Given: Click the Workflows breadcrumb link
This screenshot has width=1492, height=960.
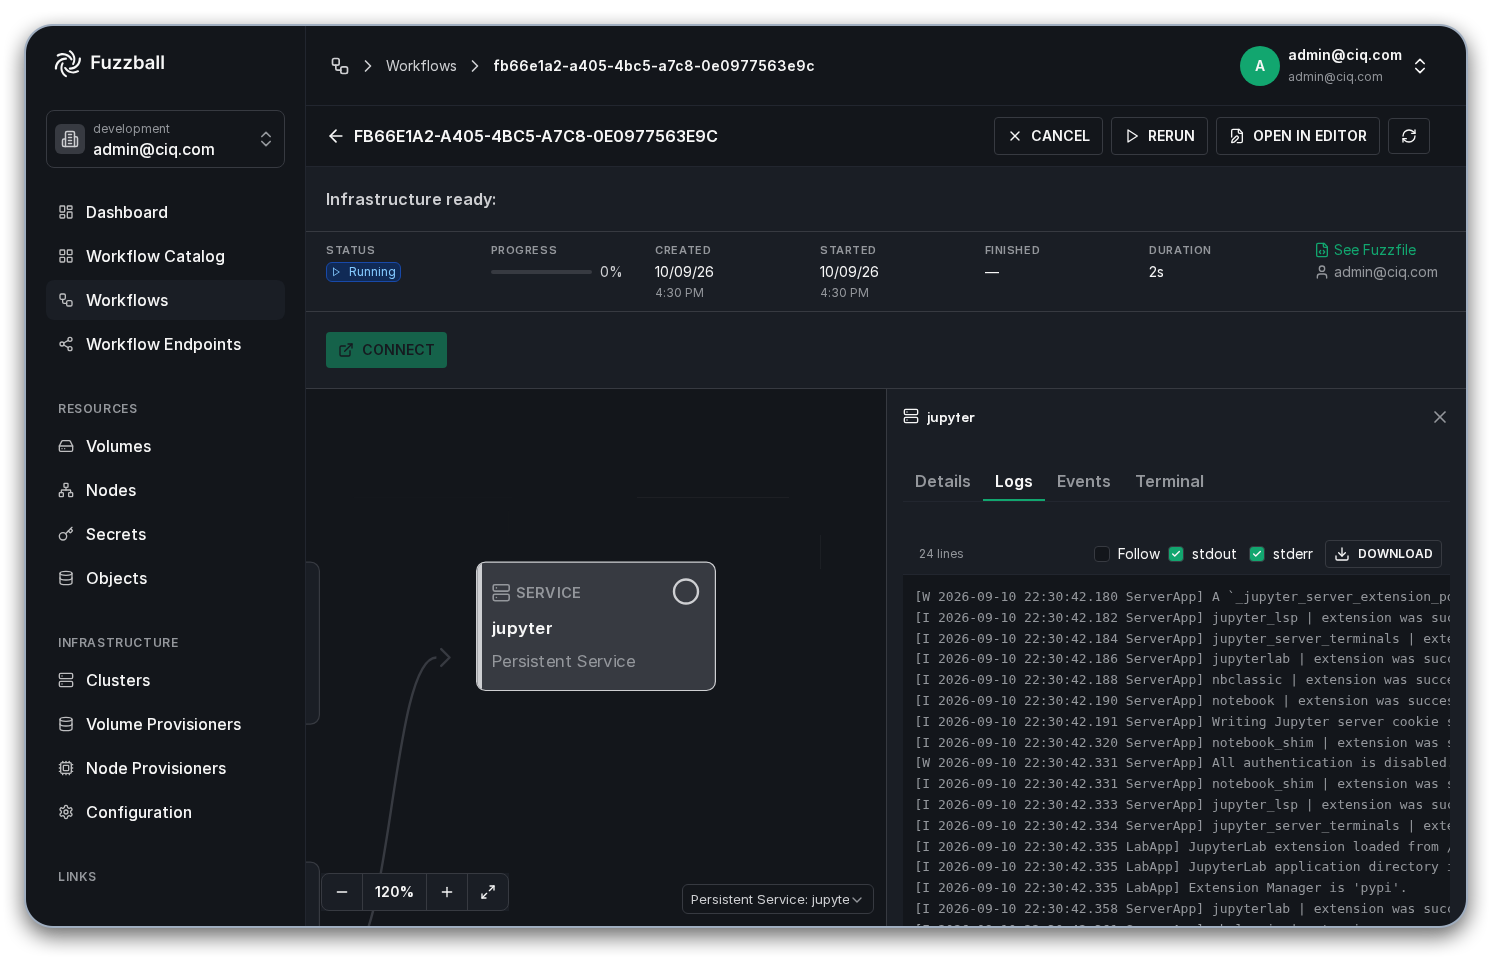Looking at the screenshot, I should 421,66.
